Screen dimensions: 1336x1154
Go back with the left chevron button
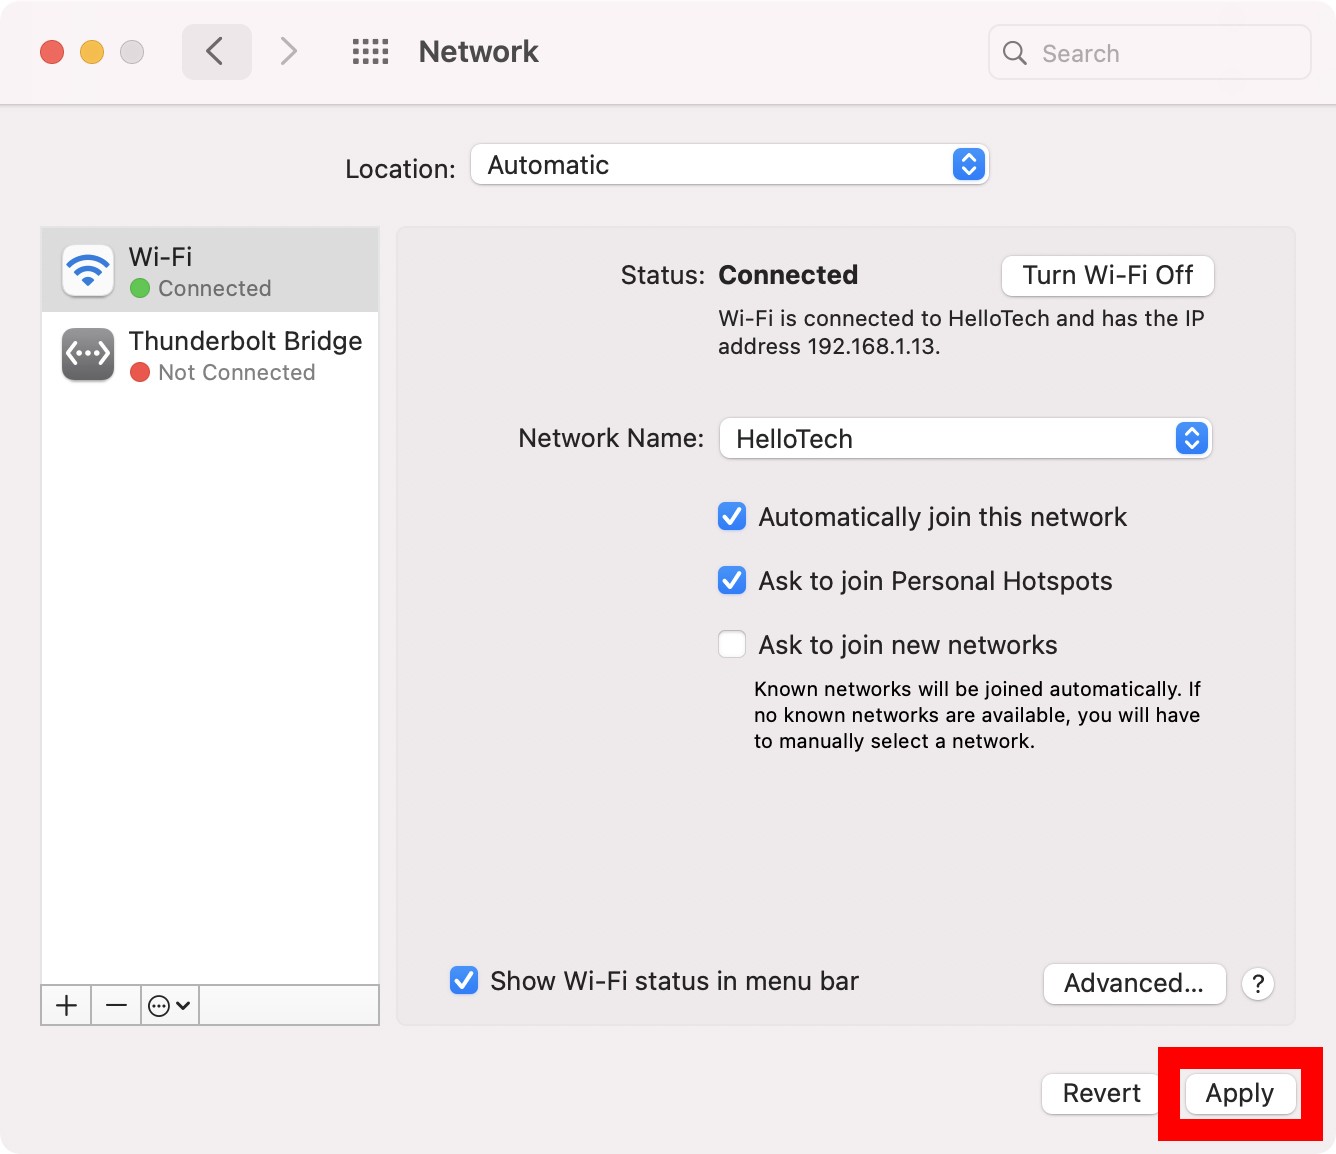tap(216, 51)
